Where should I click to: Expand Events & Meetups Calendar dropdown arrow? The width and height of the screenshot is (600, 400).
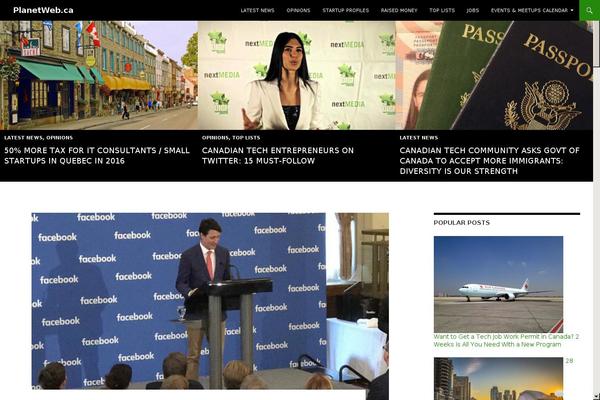click(x=572, y=10)
